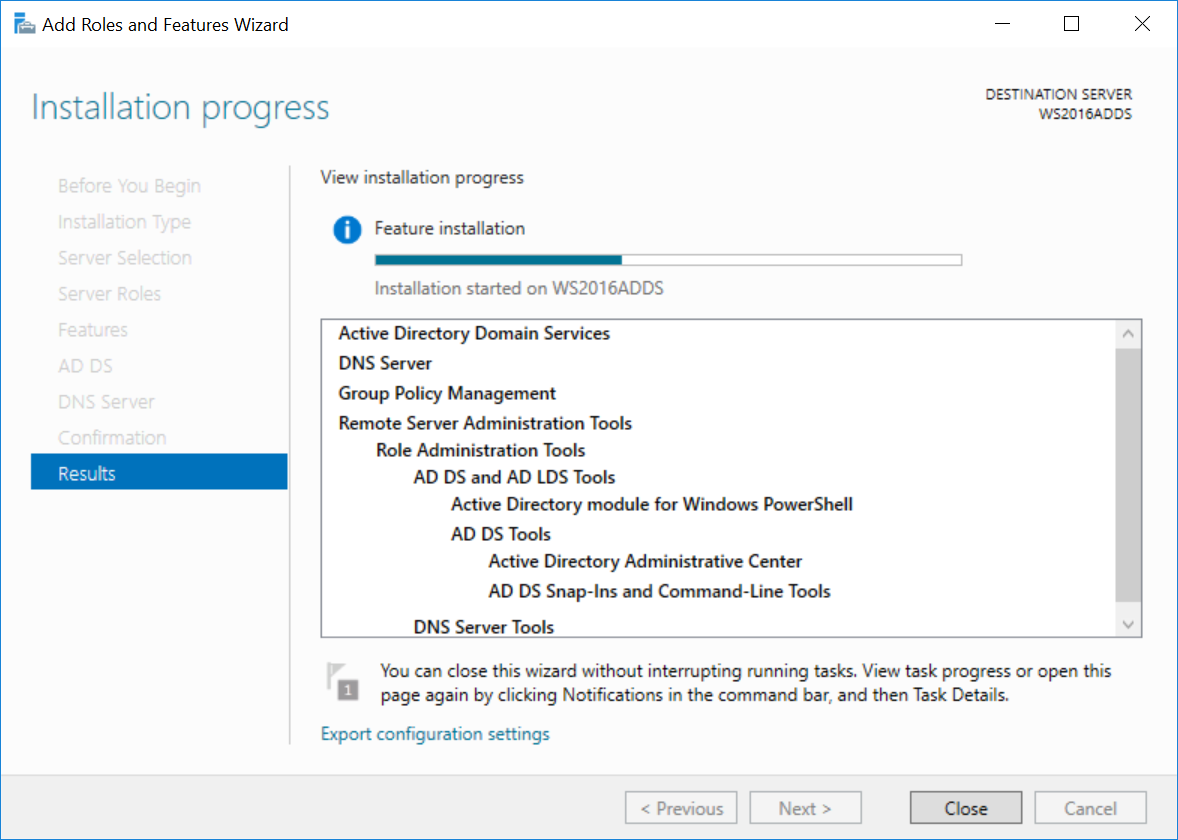
Task: Open the Export configuration settings link
Action: tap(435, 734)
